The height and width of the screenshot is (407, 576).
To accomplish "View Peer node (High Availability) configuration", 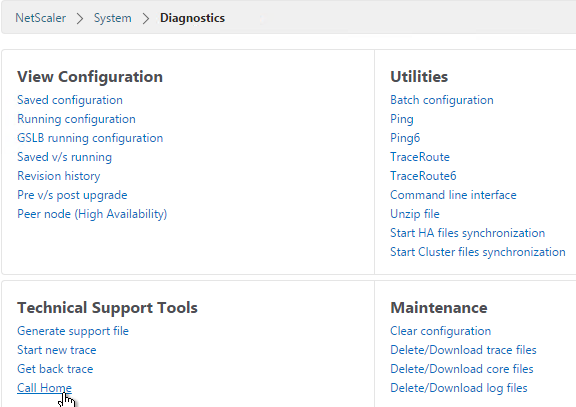I will [x=92, y=214].
